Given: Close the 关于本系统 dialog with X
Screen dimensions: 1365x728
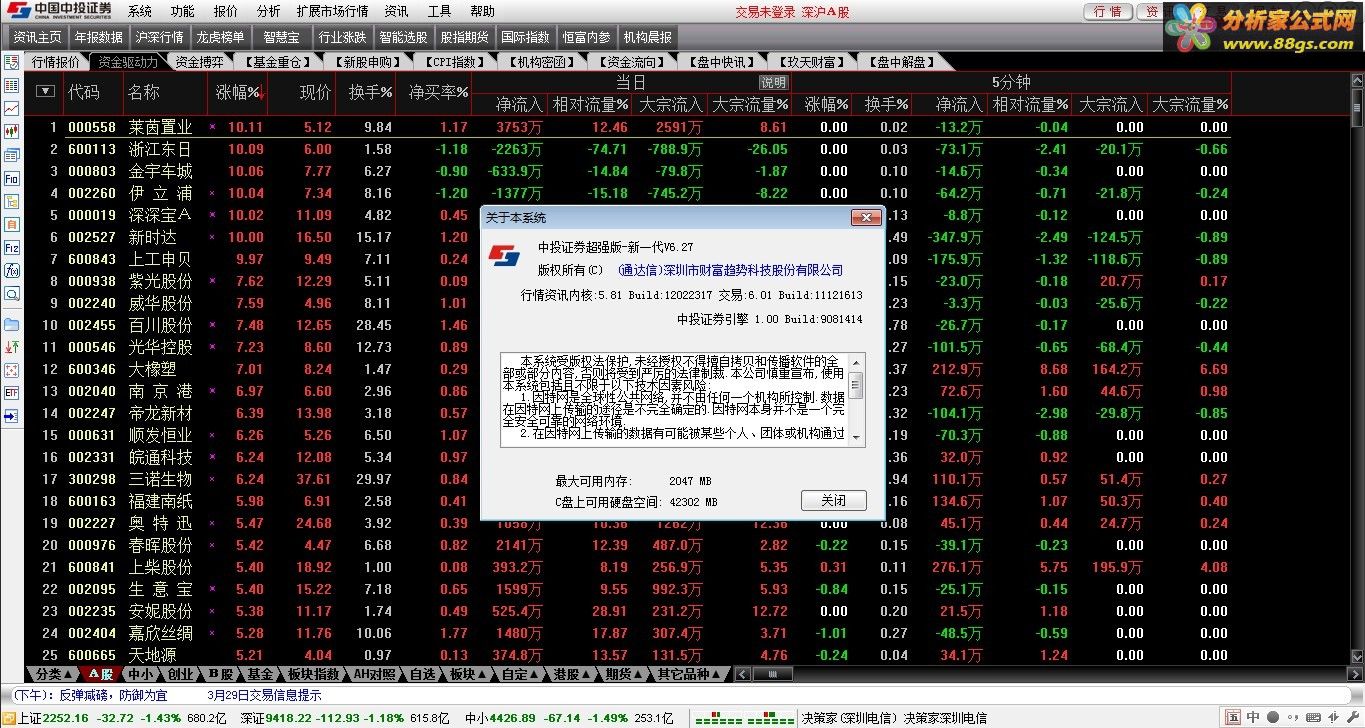Looking at the screenshot, I should (x=865, y=217).
